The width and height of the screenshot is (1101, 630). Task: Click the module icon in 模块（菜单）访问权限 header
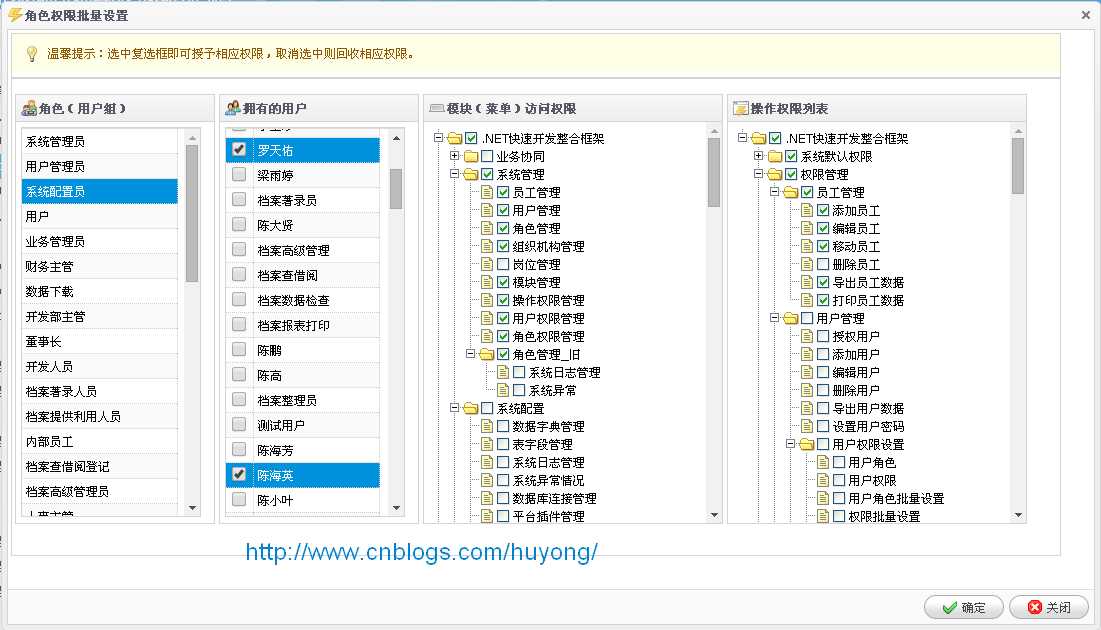click(x=437, y=108)
